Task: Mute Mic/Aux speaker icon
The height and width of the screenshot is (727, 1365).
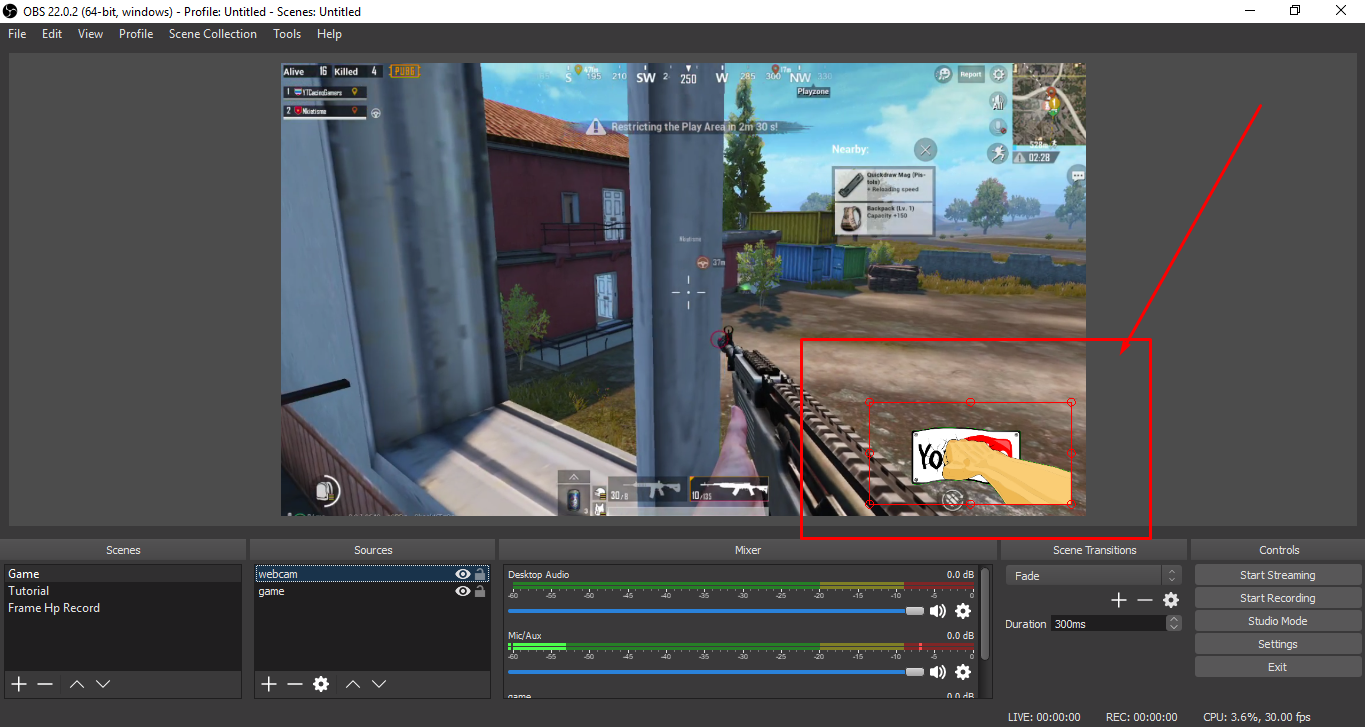Action: pos(938,672)
